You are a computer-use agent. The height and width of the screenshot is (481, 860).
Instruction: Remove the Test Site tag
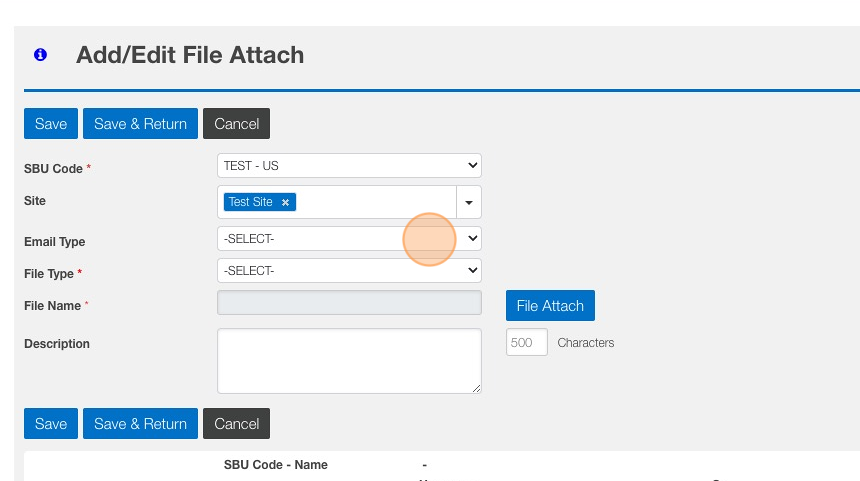(x=285, y=202)
